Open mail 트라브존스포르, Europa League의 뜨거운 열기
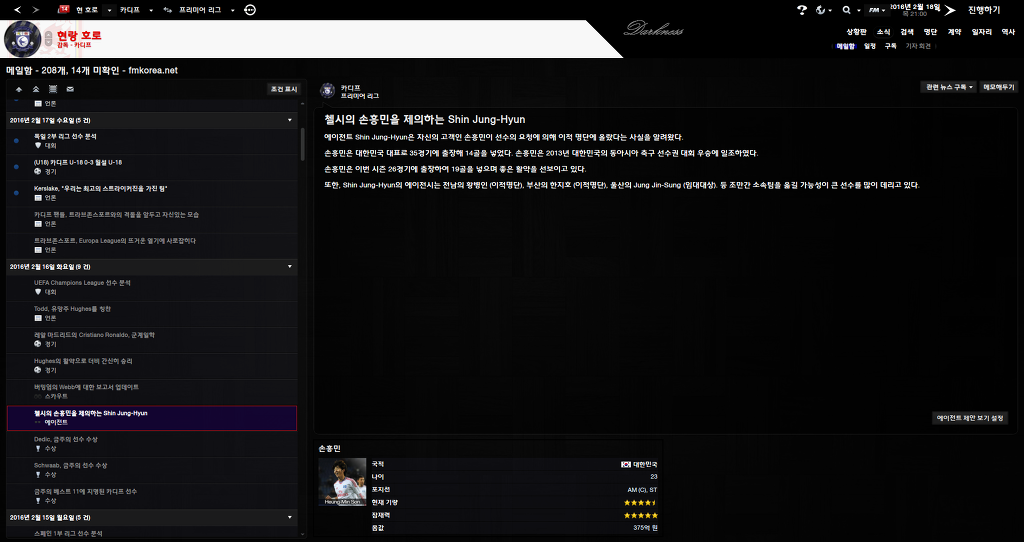This screenshot has width=1024, height=542. (x=152, y=246)
